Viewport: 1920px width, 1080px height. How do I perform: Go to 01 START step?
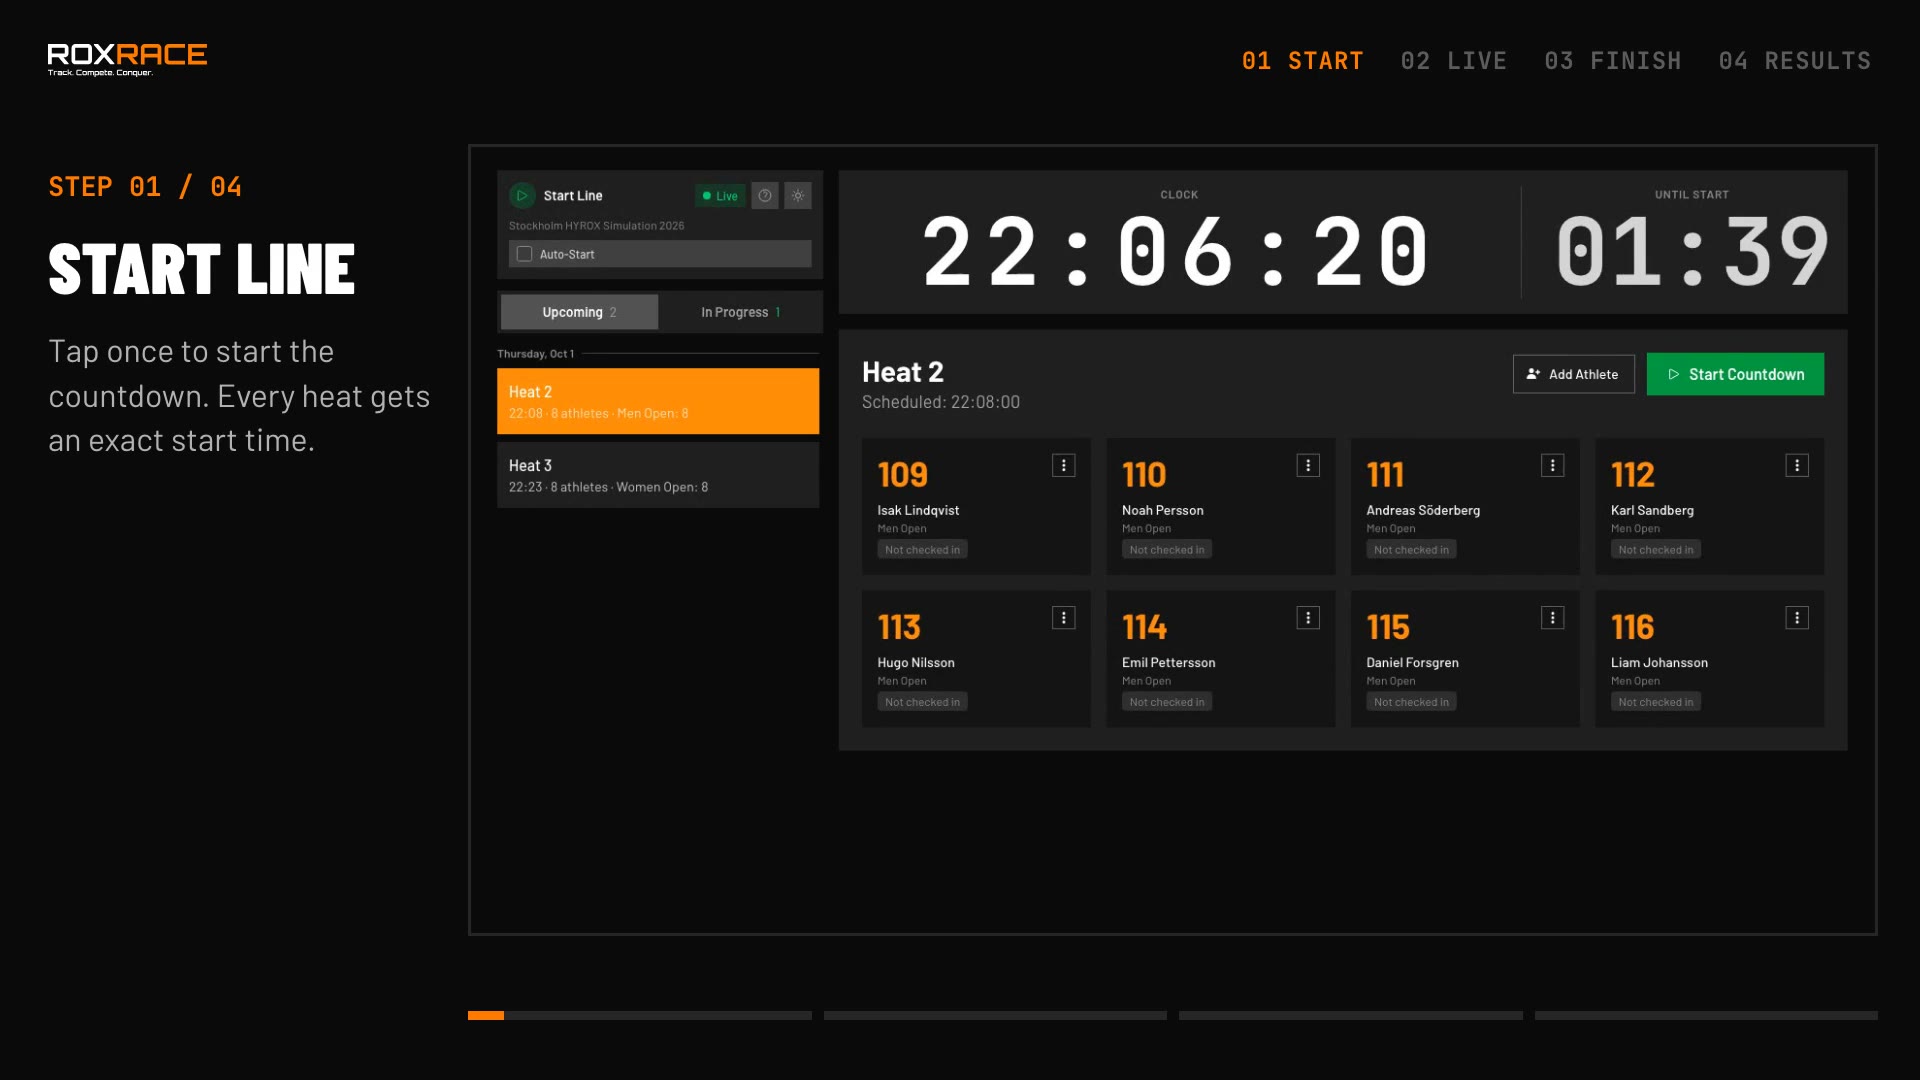tap(1302, 61)
